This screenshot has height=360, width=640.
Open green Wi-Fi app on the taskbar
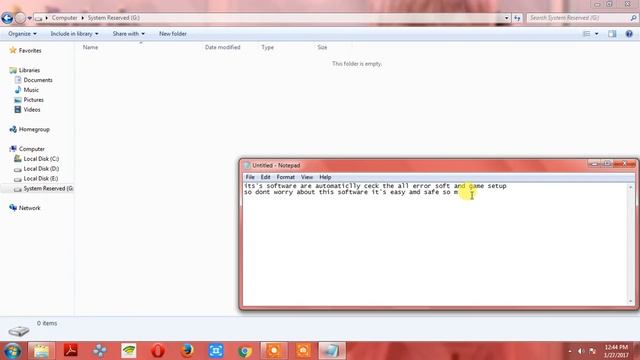pyautogui.click(x=129, y=351)
